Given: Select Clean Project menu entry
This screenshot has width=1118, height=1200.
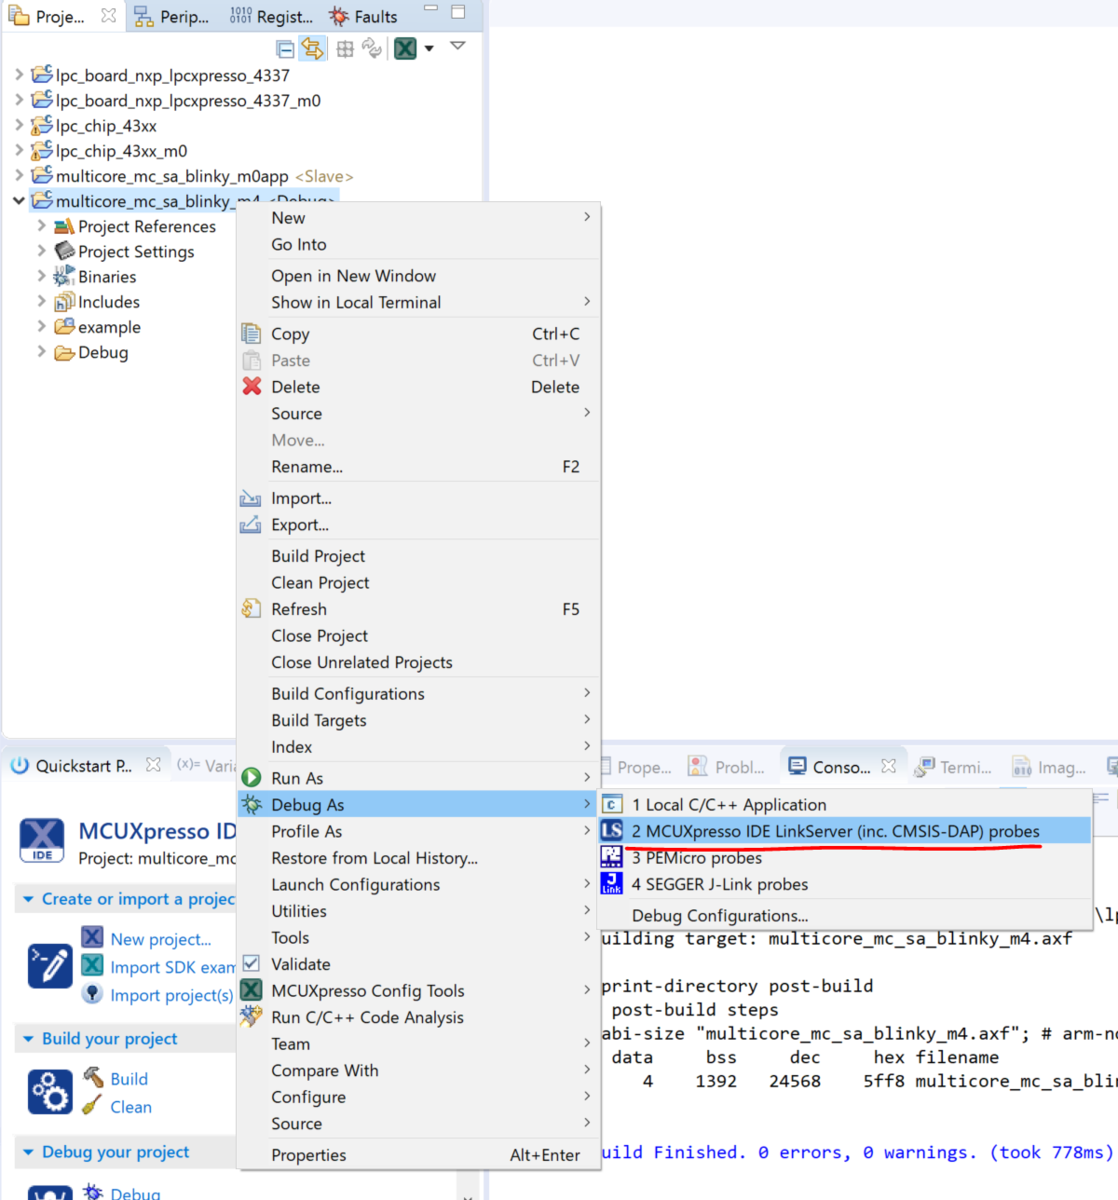Looking at the screenshot, I should 418,583.
